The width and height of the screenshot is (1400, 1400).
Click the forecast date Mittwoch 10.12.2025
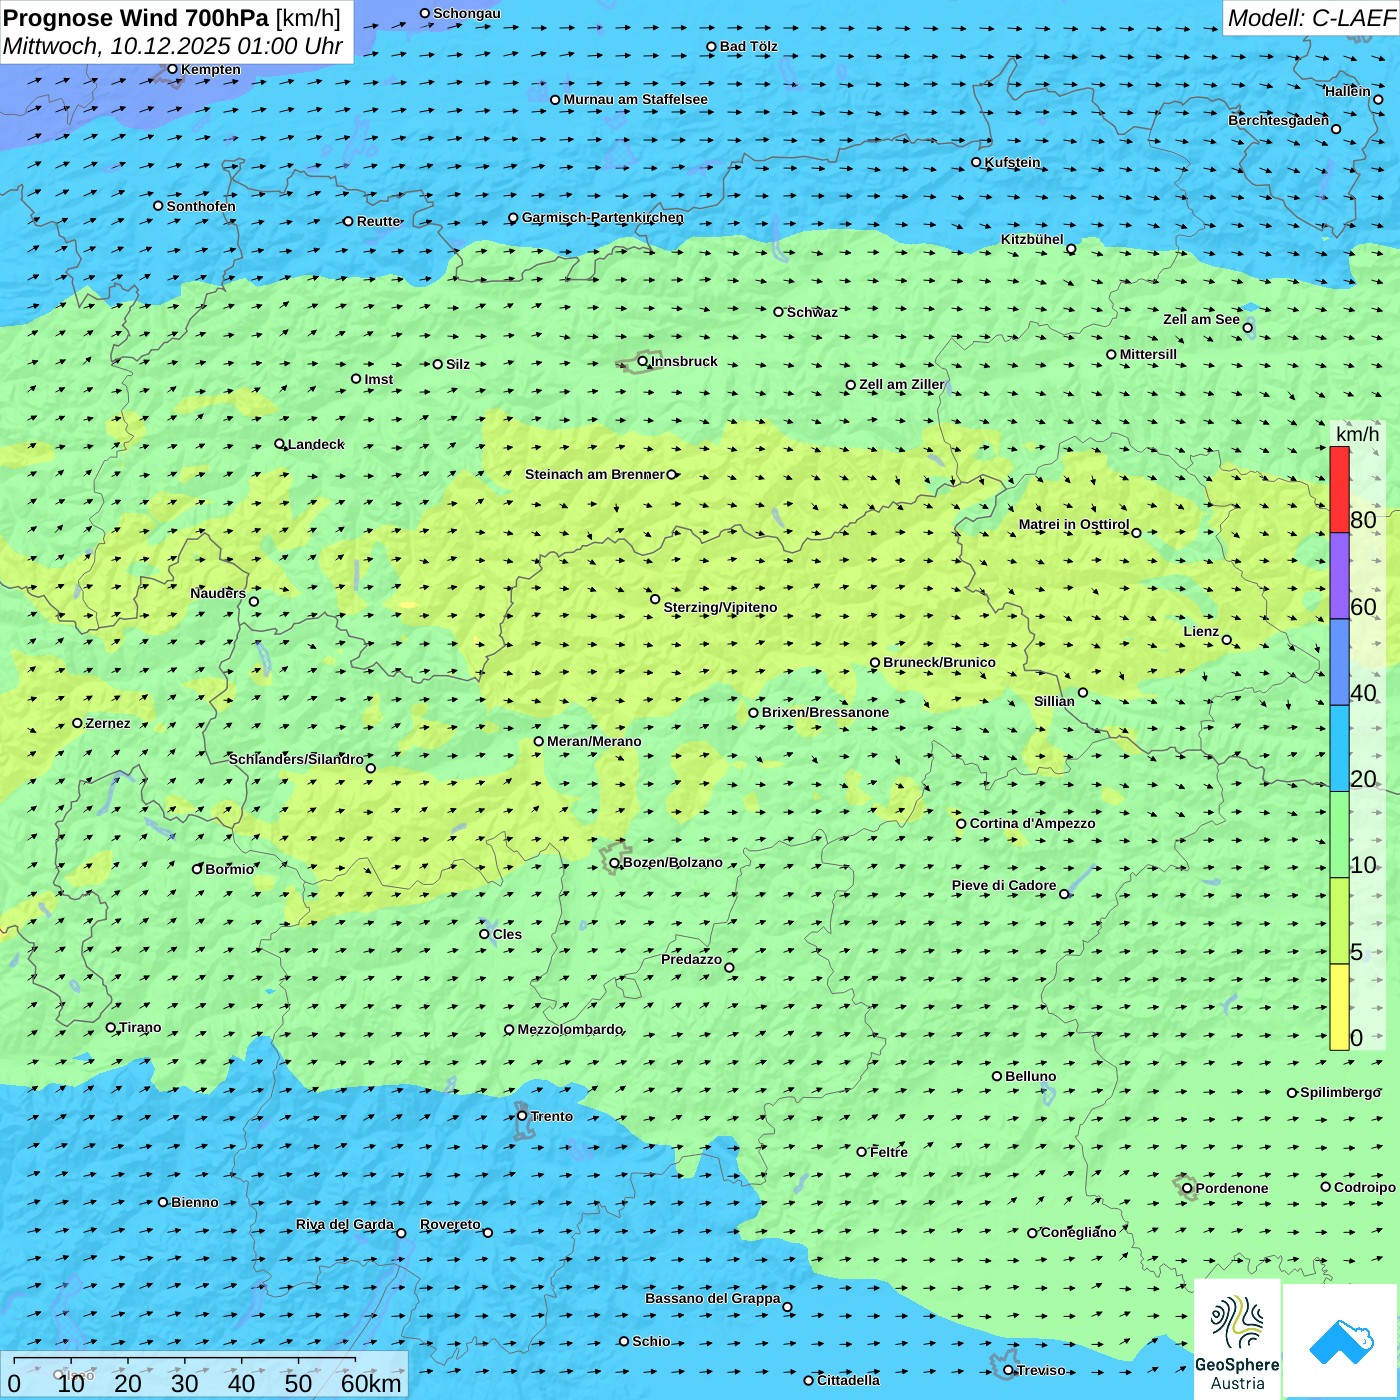point(172,46)
